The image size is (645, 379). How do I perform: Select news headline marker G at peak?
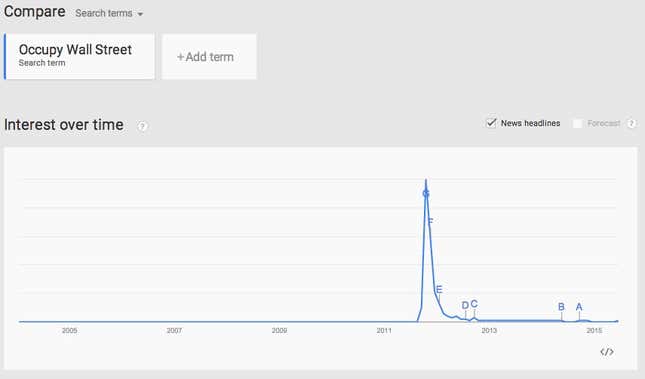[426, 193]
